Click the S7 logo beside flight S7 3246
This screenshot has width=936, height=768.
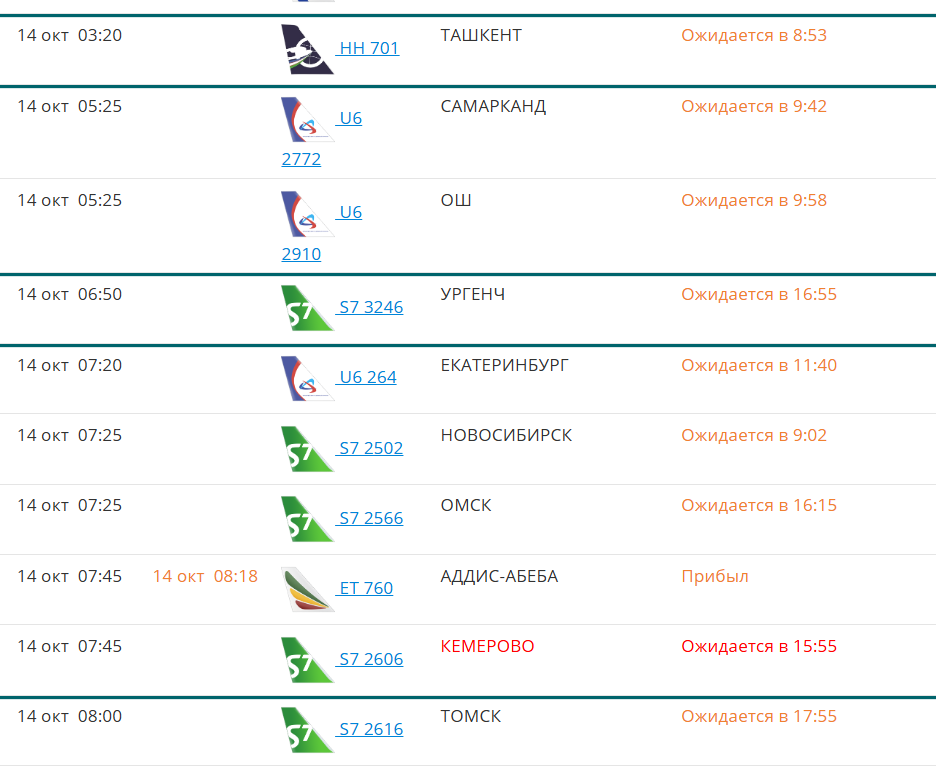click(x=307, y=308)
